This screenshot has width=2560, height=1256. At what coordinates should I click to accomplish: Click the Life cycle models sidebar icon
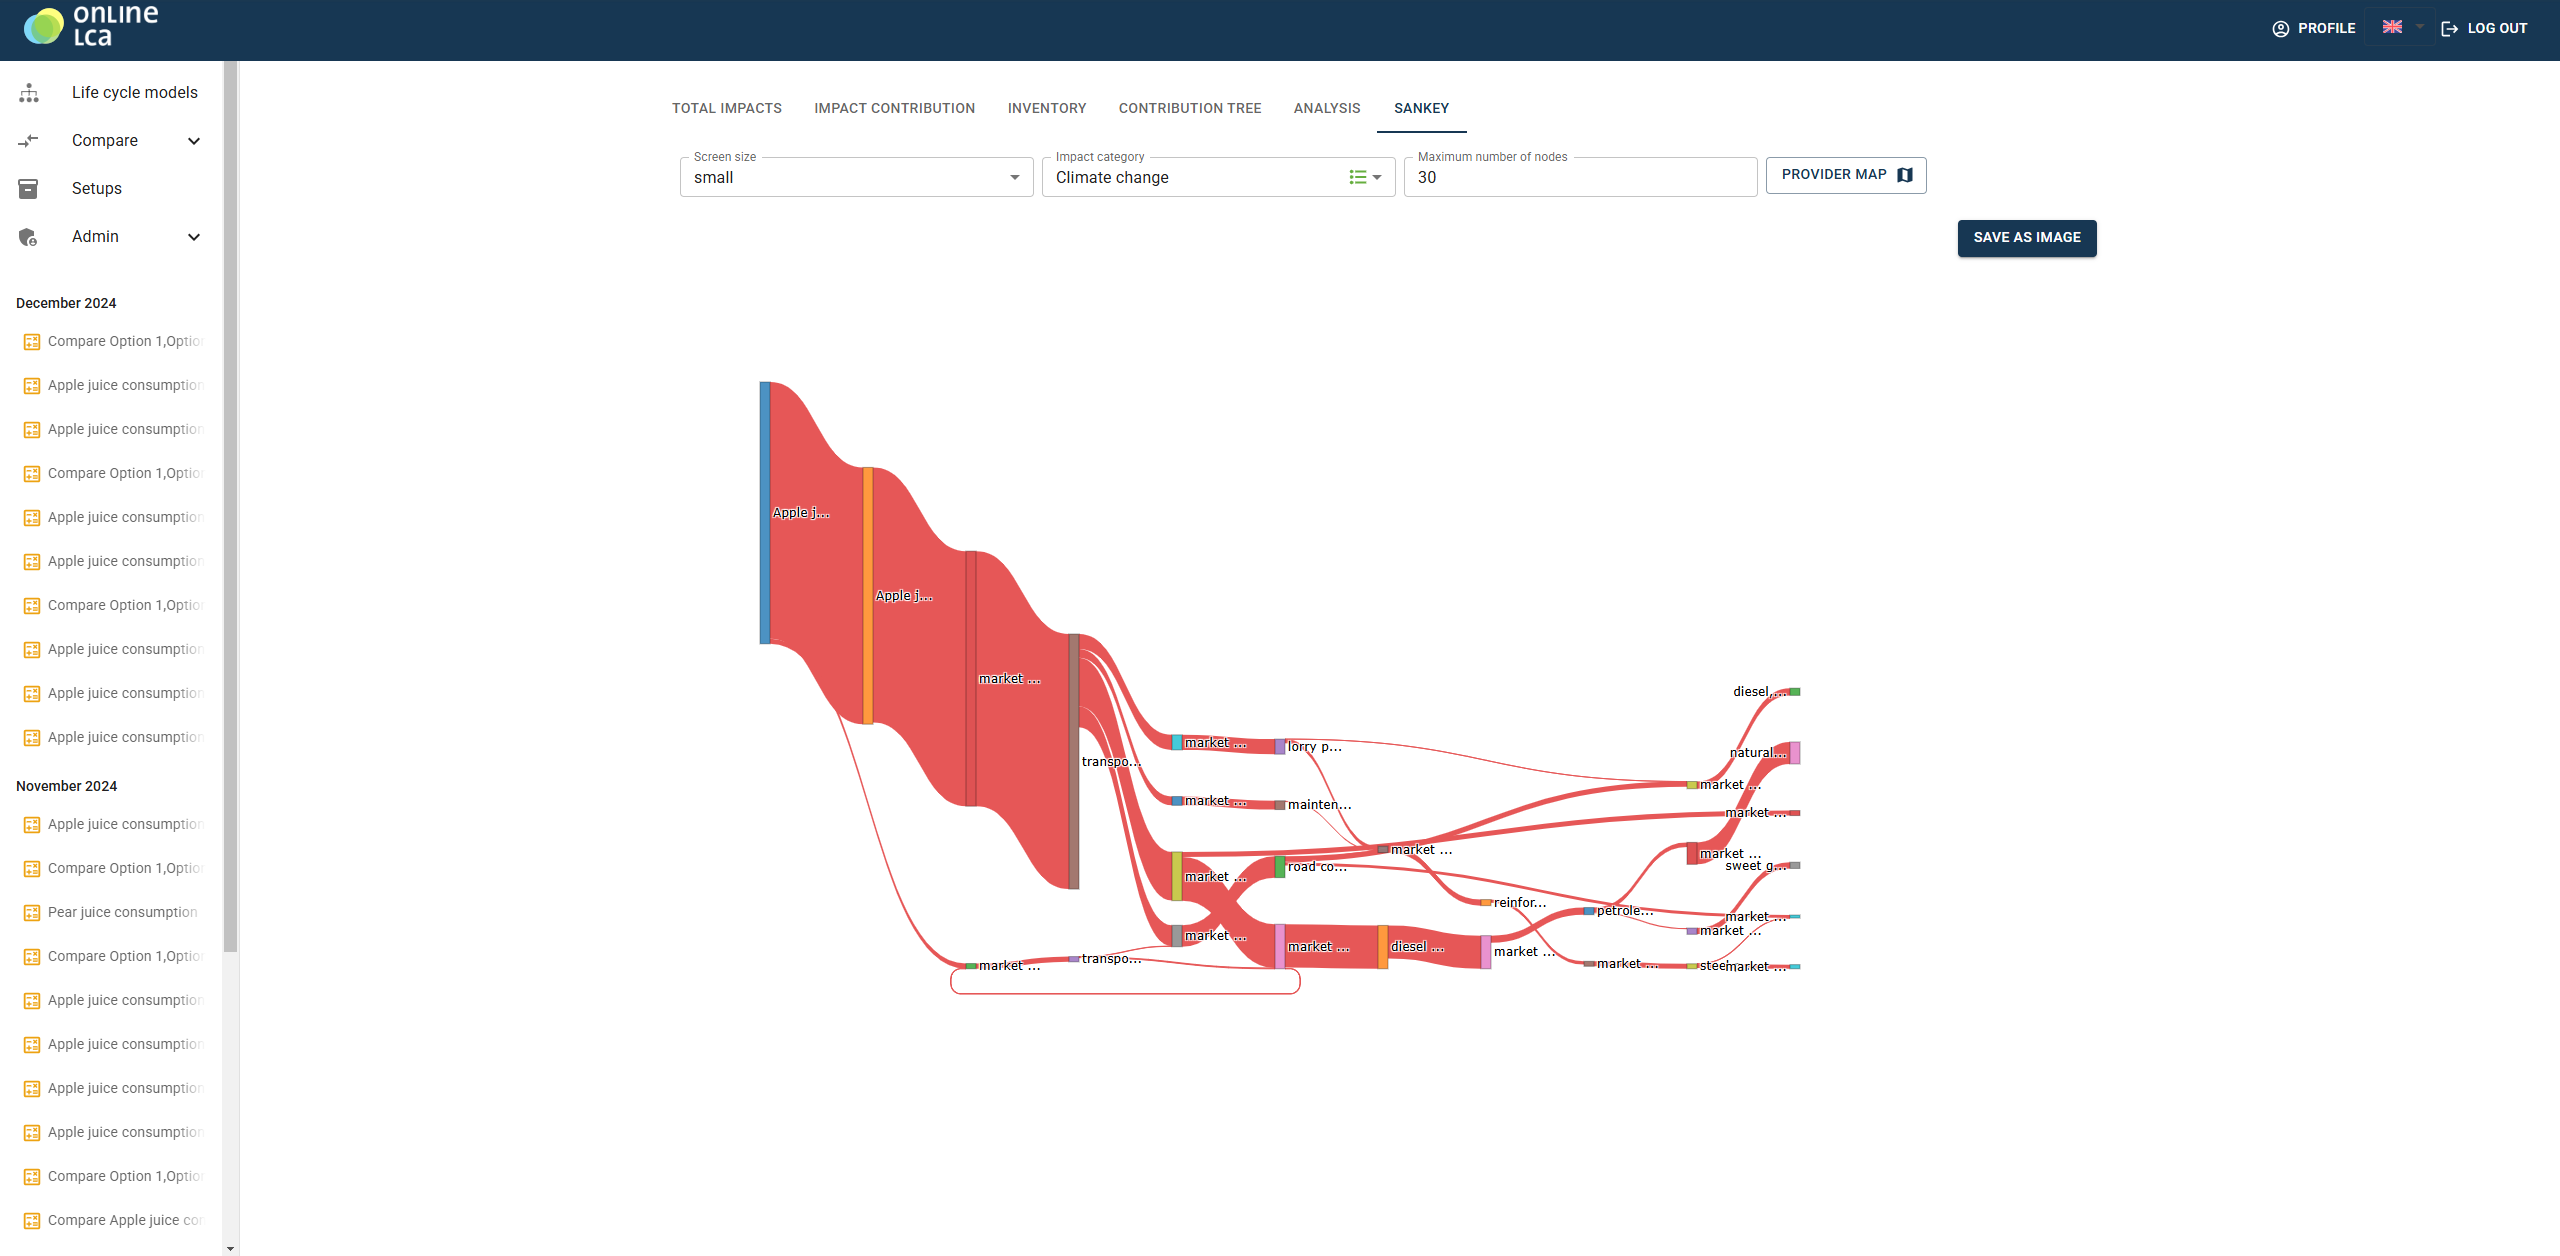29,93
